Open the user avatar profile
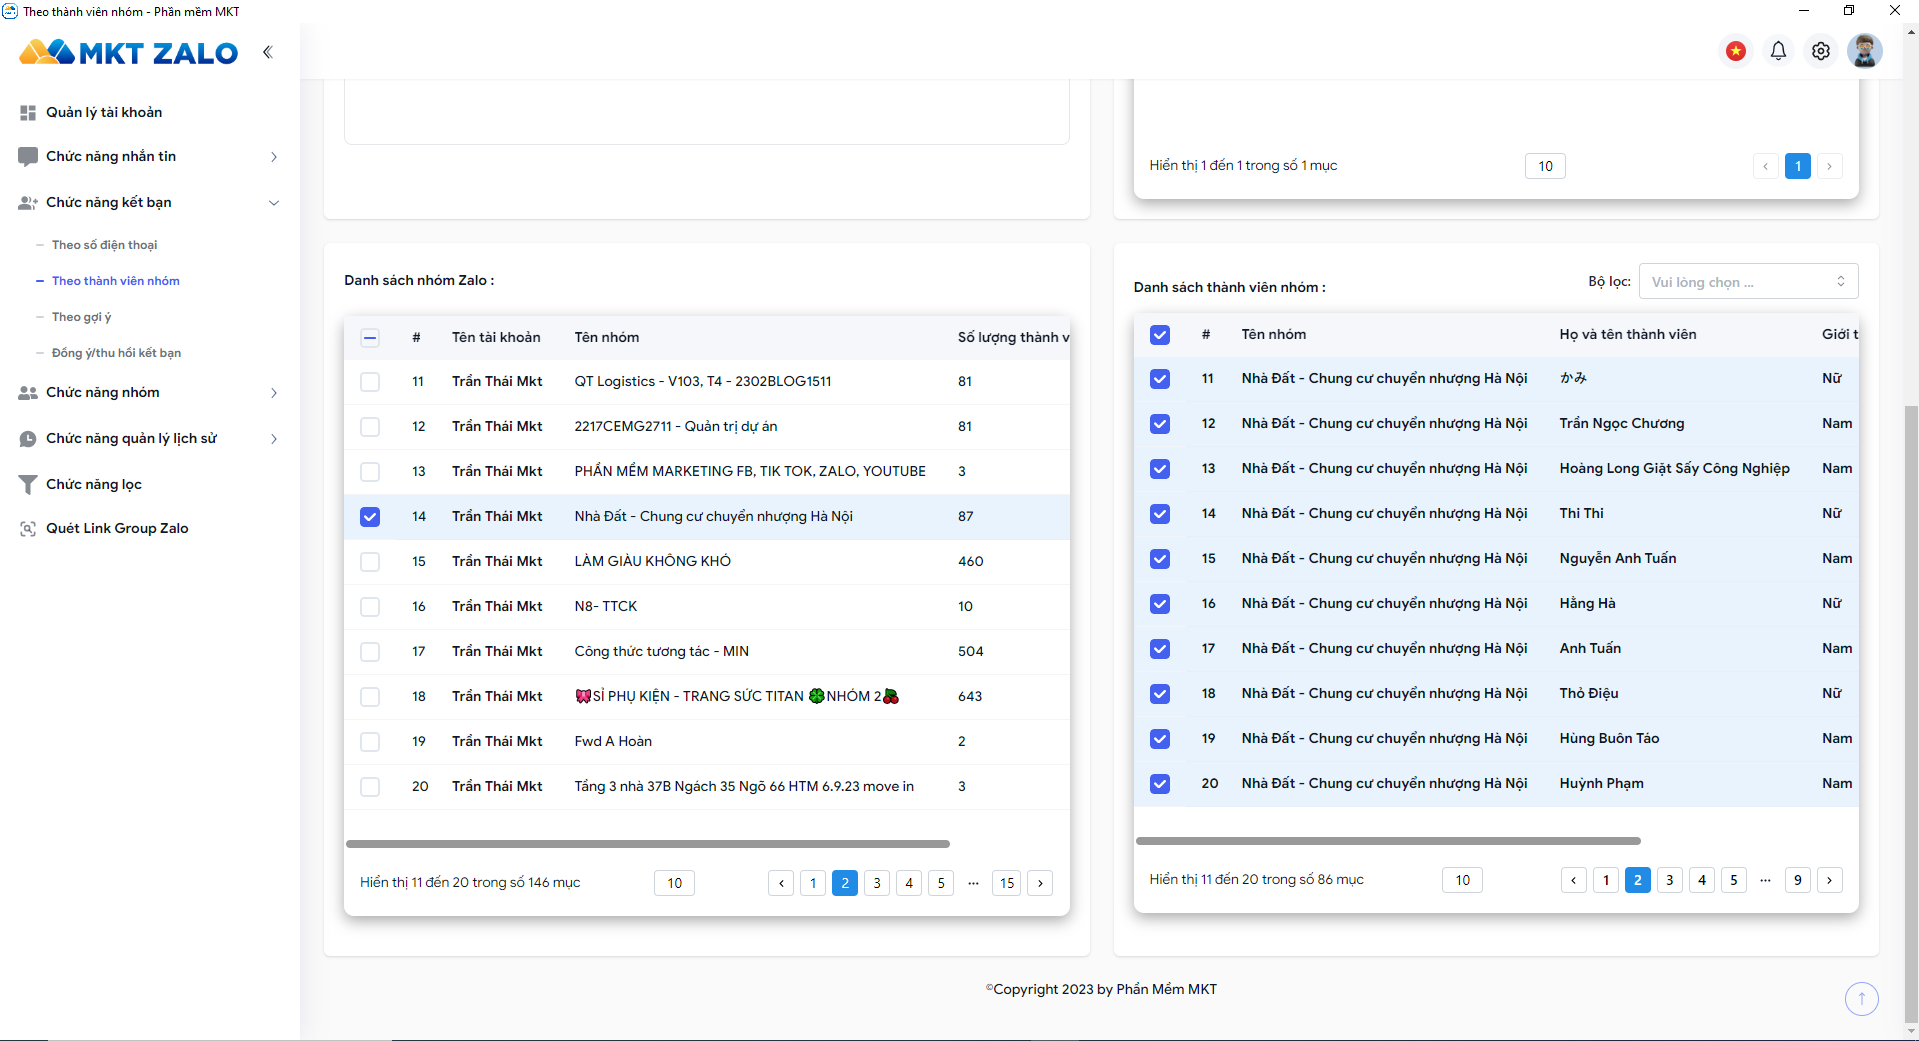1919x1041 pixels. click(1864, 51)
